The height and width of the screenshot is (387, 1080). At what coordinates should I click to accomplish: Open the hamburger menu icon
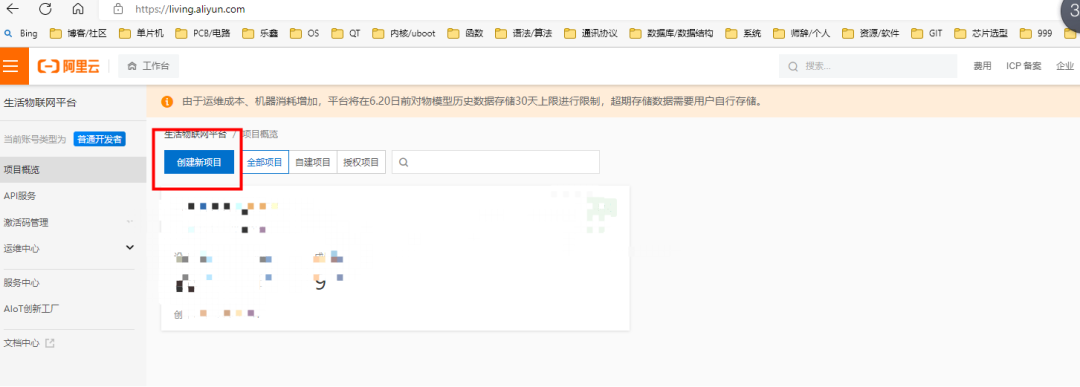pos(10,65)
